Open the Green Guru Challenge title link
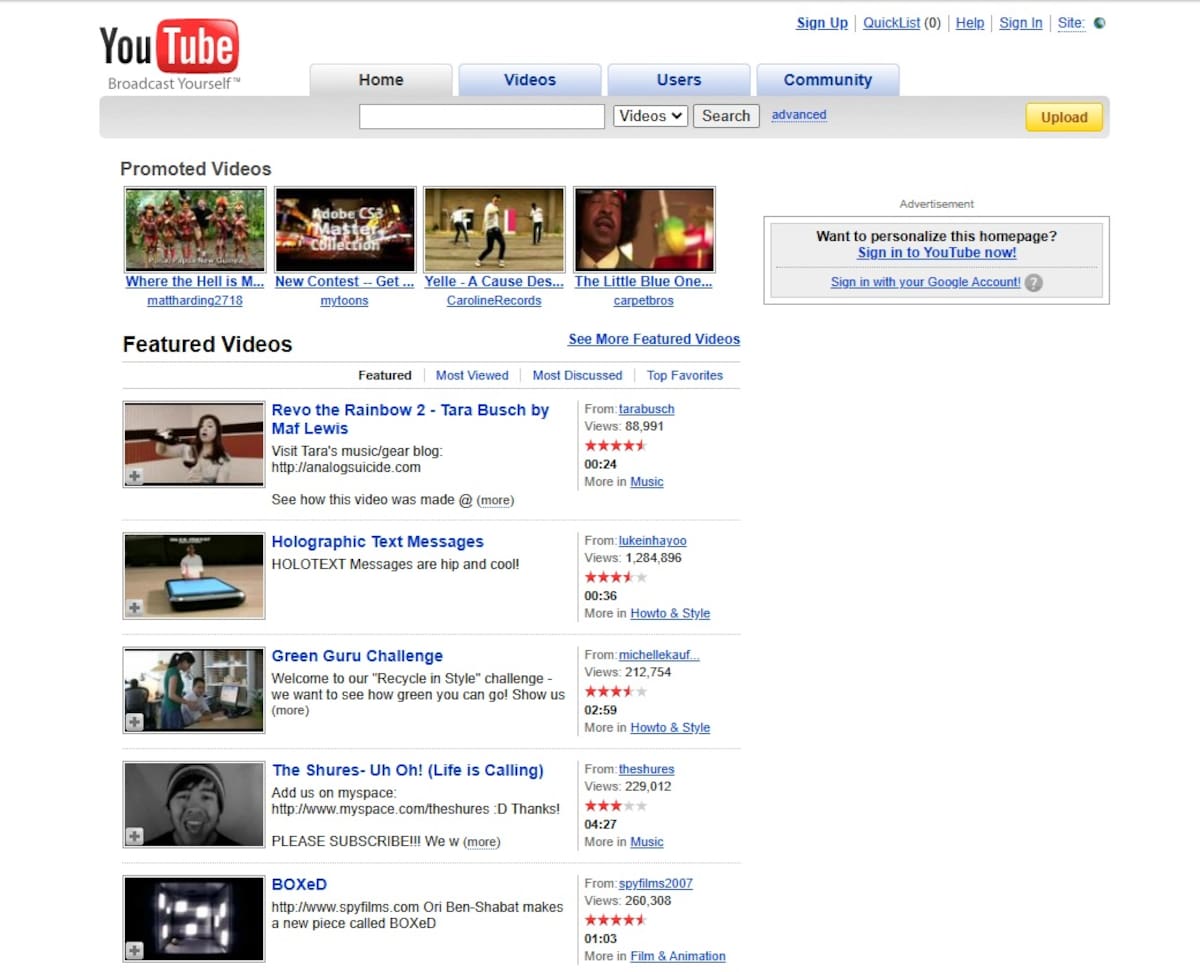Viewport: 1200px width, 972px height. [357, 656]
